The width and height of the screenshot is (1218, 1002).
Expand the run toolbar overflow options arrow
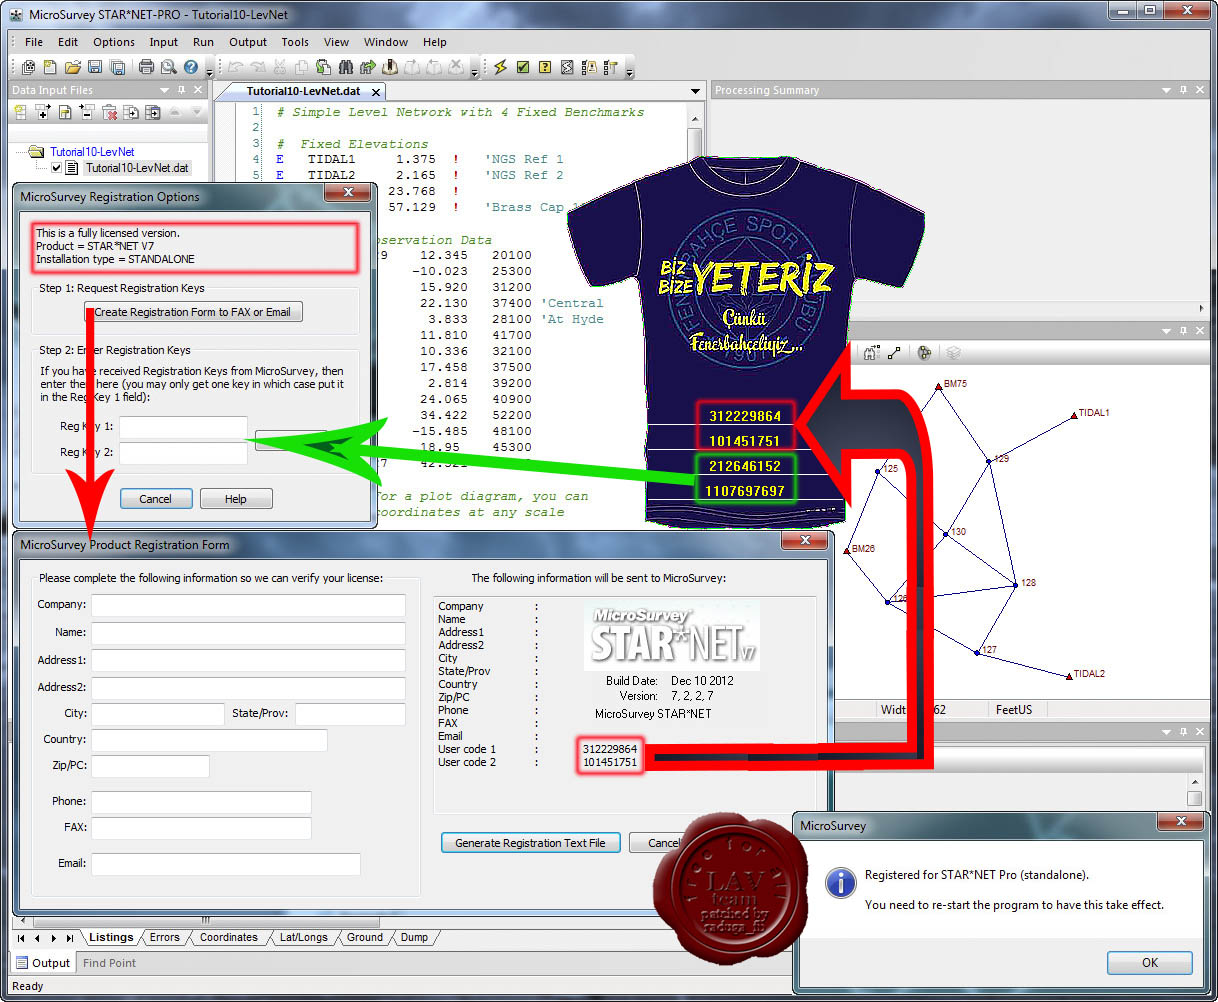pos(628,72)
